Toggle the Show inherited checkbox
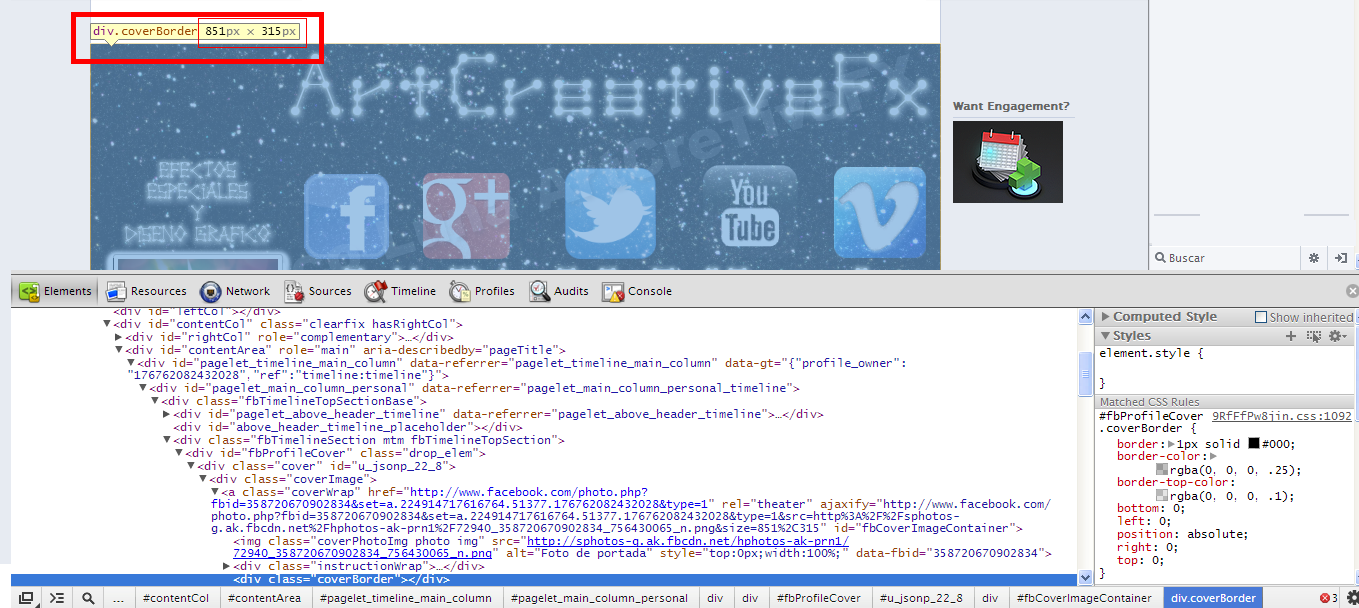Viewport: 1359px width, 608px height. point(1260,317)
